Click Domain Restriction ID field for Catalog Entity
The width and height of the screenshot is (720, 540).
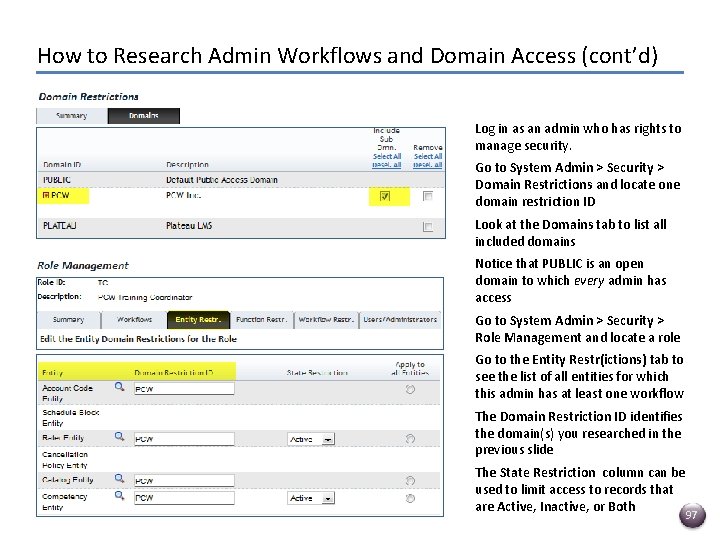click(184, 481)
